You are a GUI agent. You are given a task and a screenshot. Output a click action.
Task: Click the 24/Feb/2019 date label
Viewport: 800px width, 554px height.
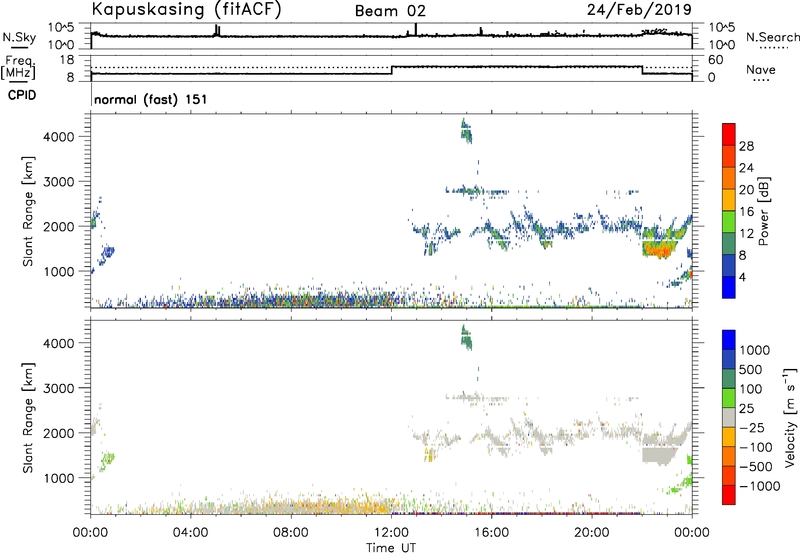tap(639, 9)
